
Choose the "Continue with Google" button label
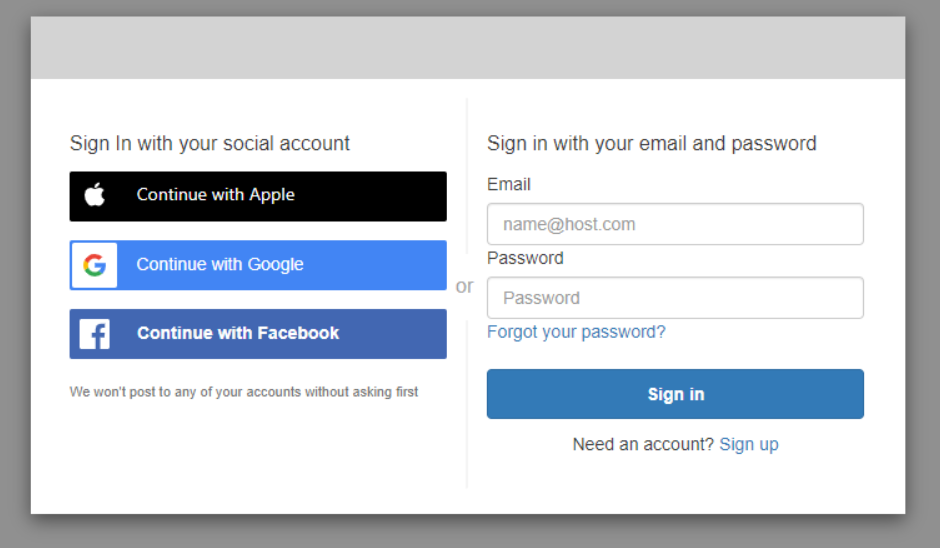point(220,265)
